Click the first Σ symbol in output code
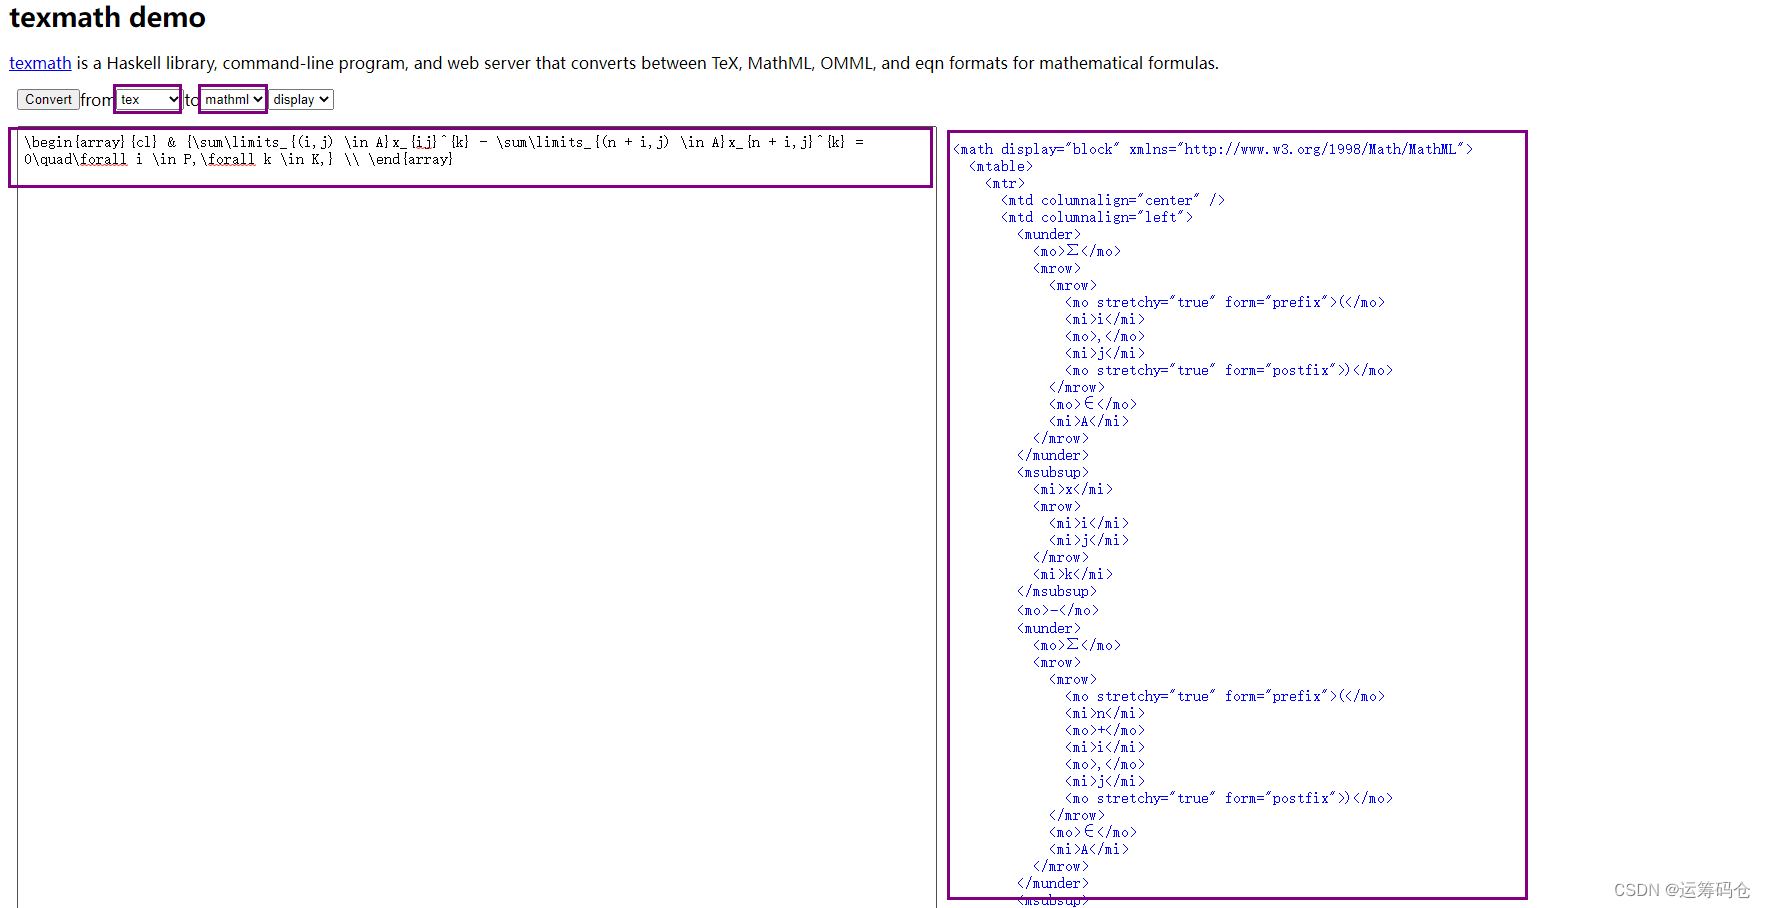Image resolution: width=1766 pixels, height=908 pixels. pyautogui.click(x=1073, y=251)
